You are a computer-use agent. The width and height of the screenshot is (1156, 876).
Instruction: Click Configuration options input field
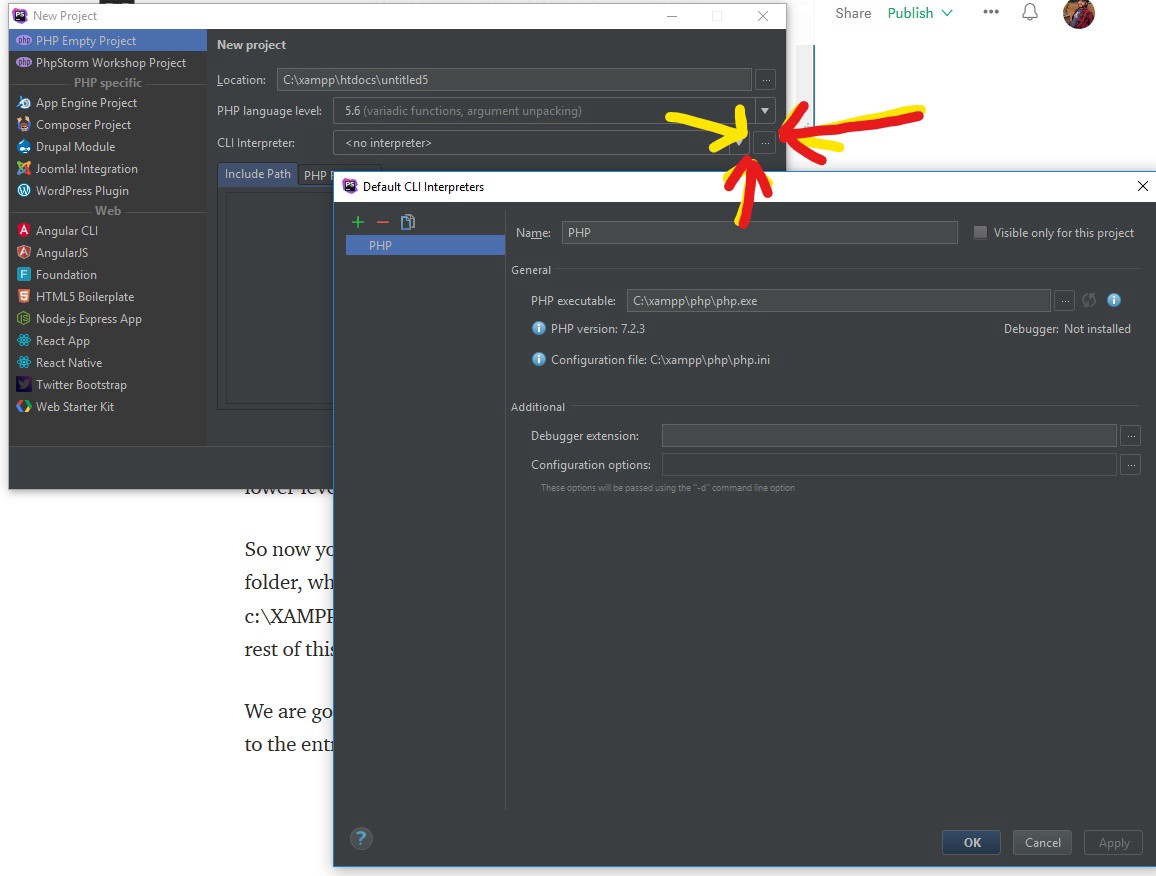pyautogui.click(x=889, y=465)
